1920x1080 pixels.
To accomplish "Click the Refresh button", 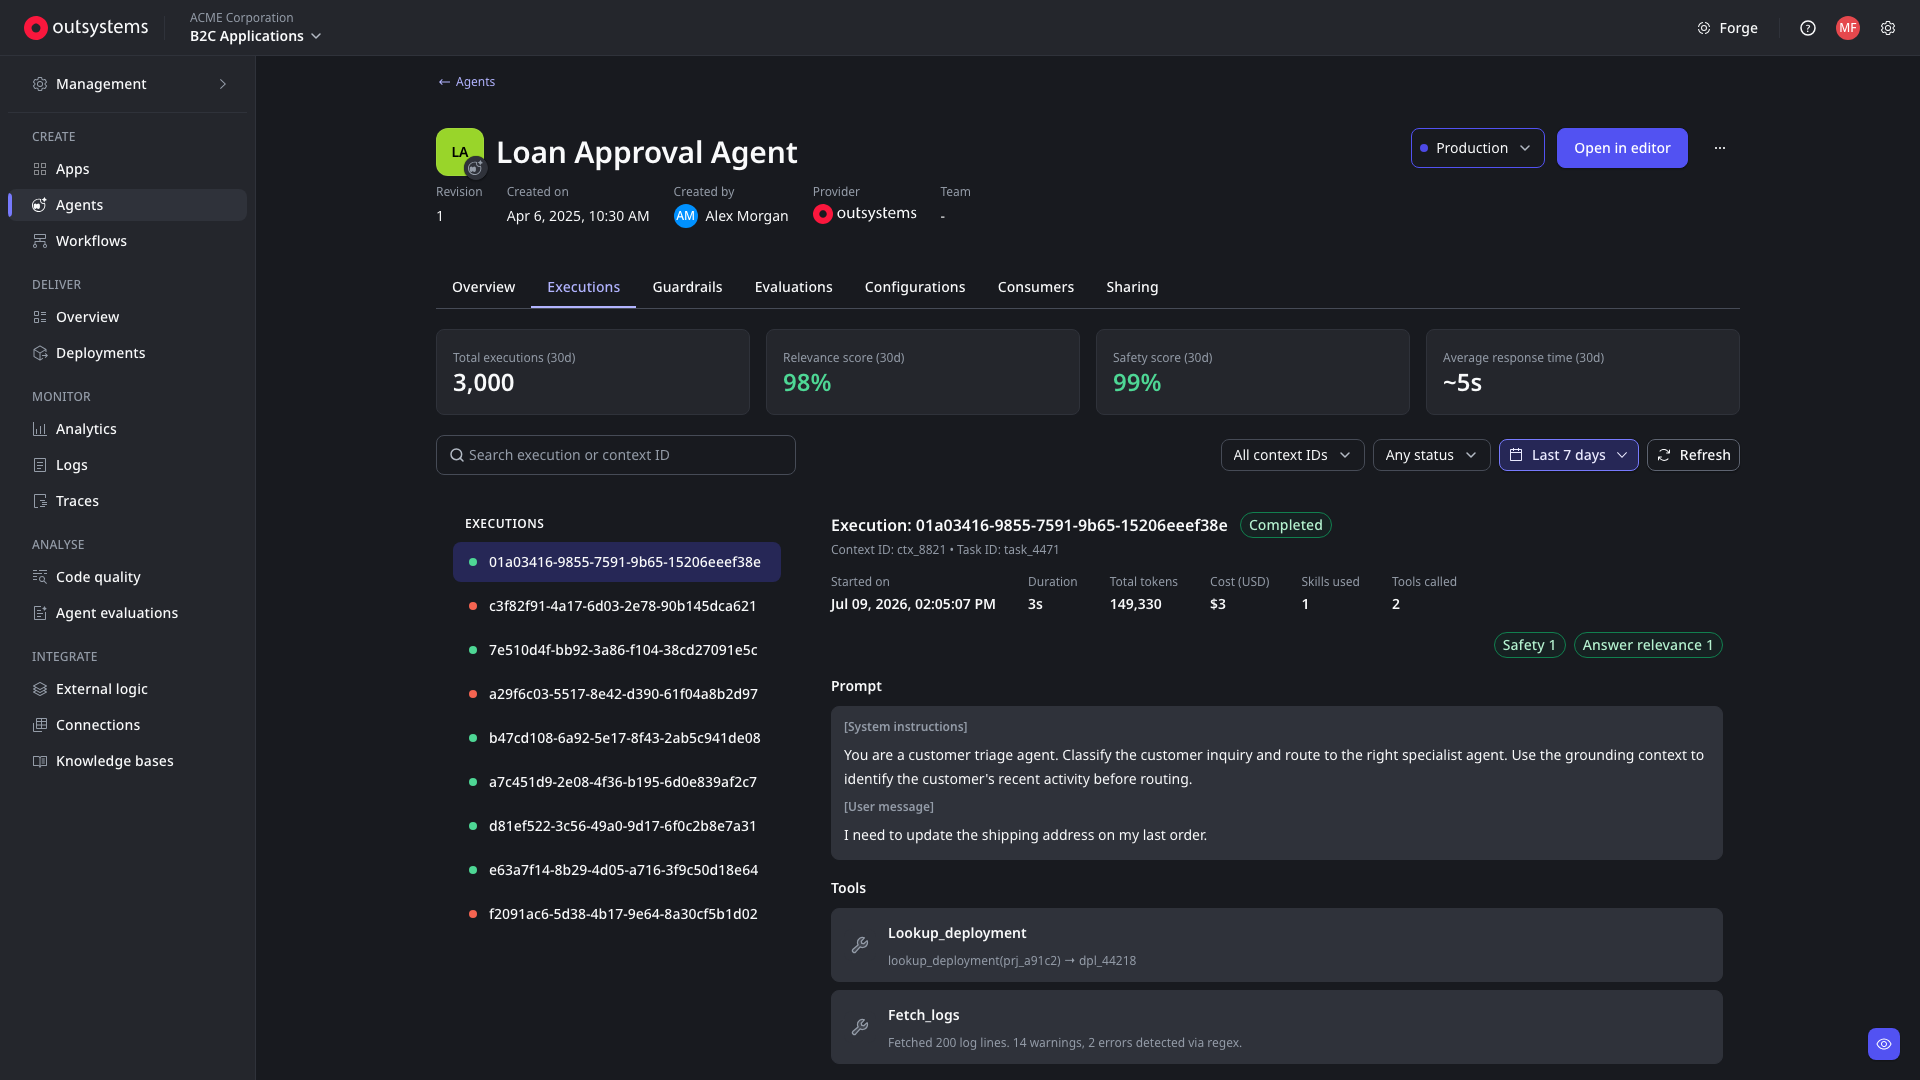I will 1693,455.
